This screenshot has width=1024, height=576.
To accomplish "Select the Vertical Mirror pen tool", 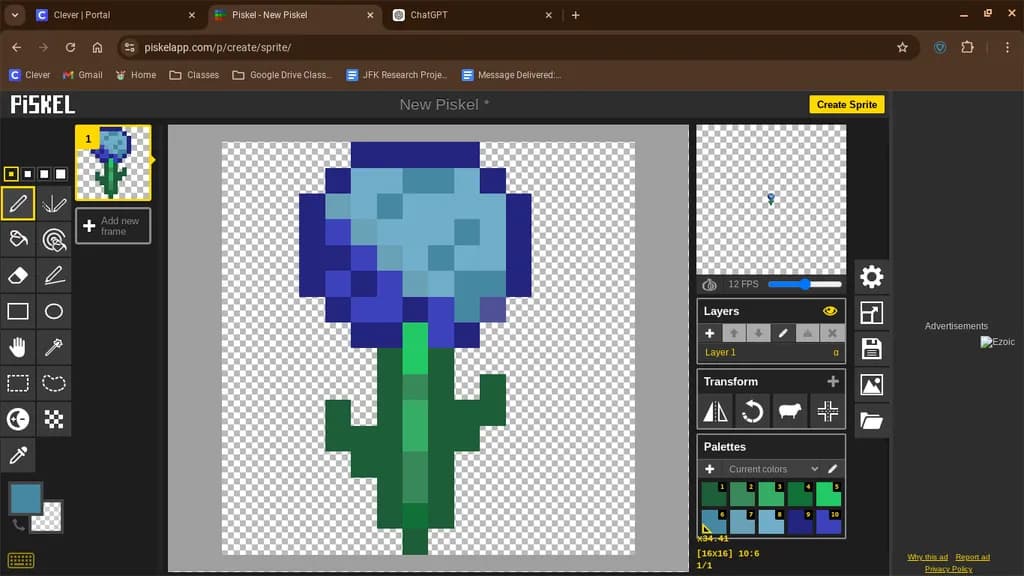I will pos(54,204).
